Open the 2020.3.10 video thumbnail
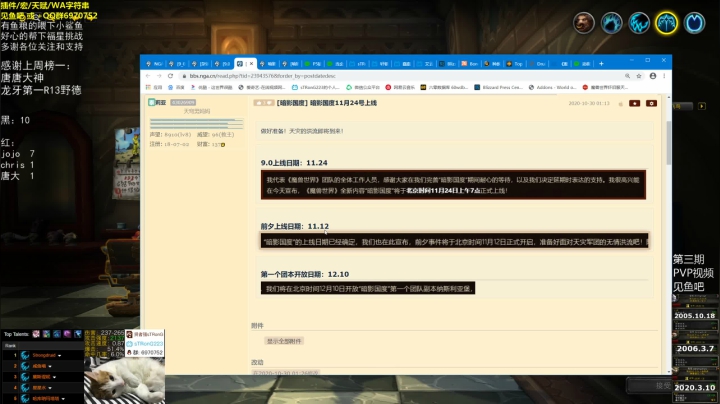 point(695,388)
